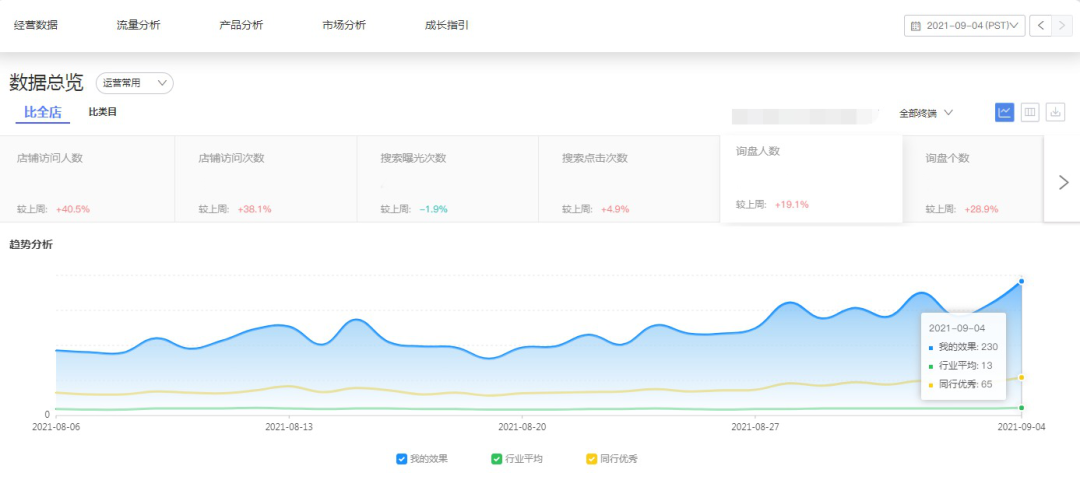This screenshot has height=480, width=1080.
Task: Click 行业平均: 13 in tooltip
Action: click(x=960, y=365)
